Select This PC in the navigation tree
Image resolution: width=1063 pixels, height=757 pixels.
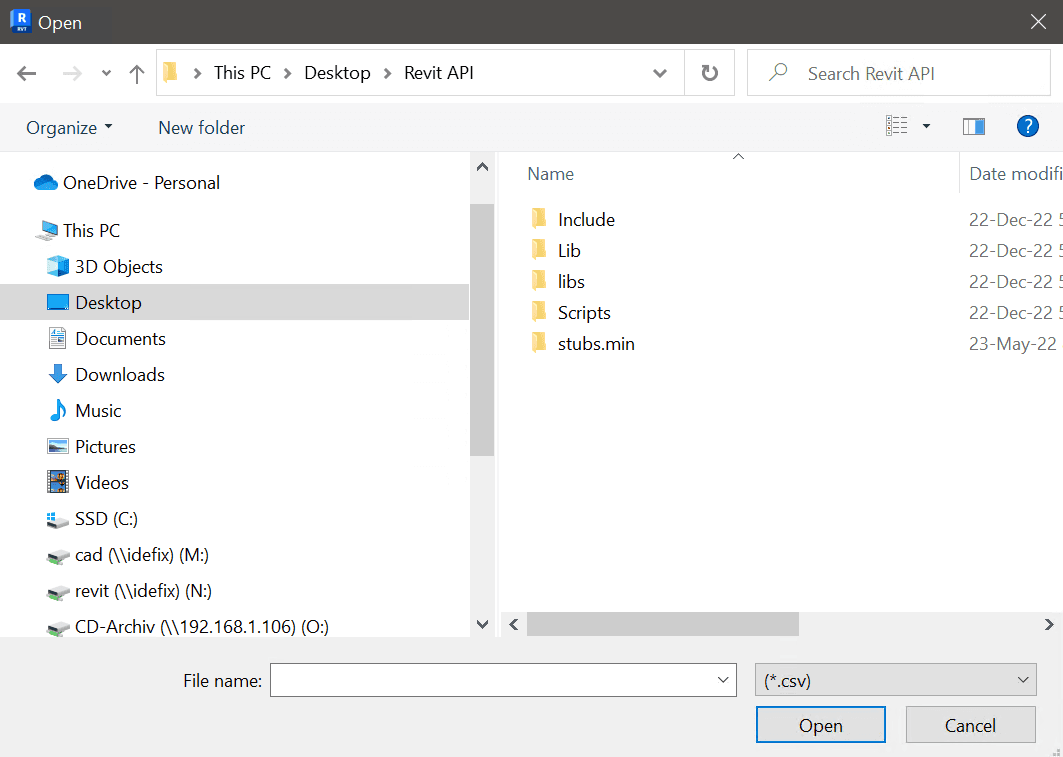coord(92,230)
